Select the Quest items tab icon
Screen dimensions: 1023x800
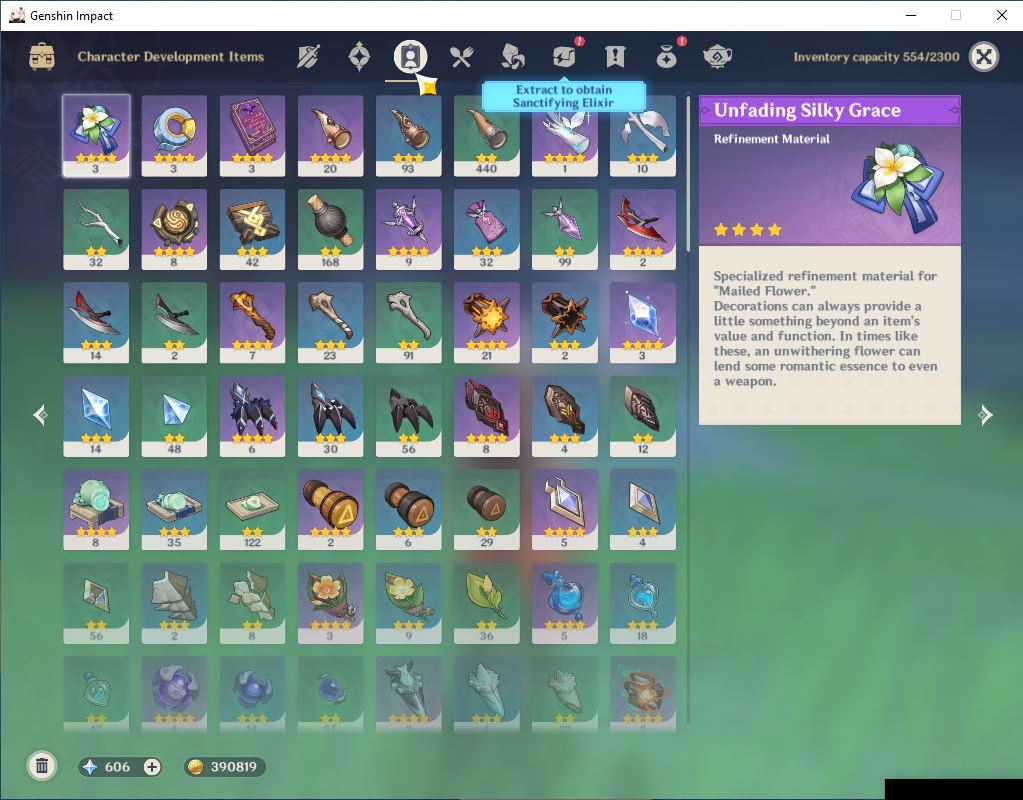pos(615,57)
